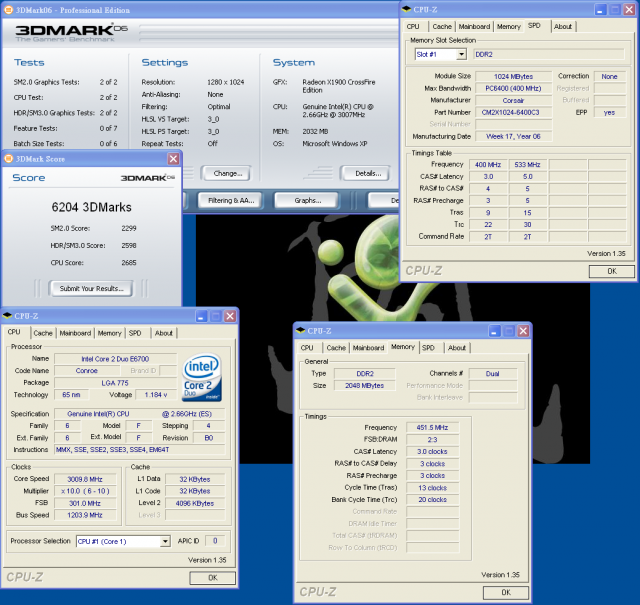Image resolution: width=640 pixels, height=605 pixels.
Task: Click the Max Bandwidth PC6400 field
Action: coord(513,88)
